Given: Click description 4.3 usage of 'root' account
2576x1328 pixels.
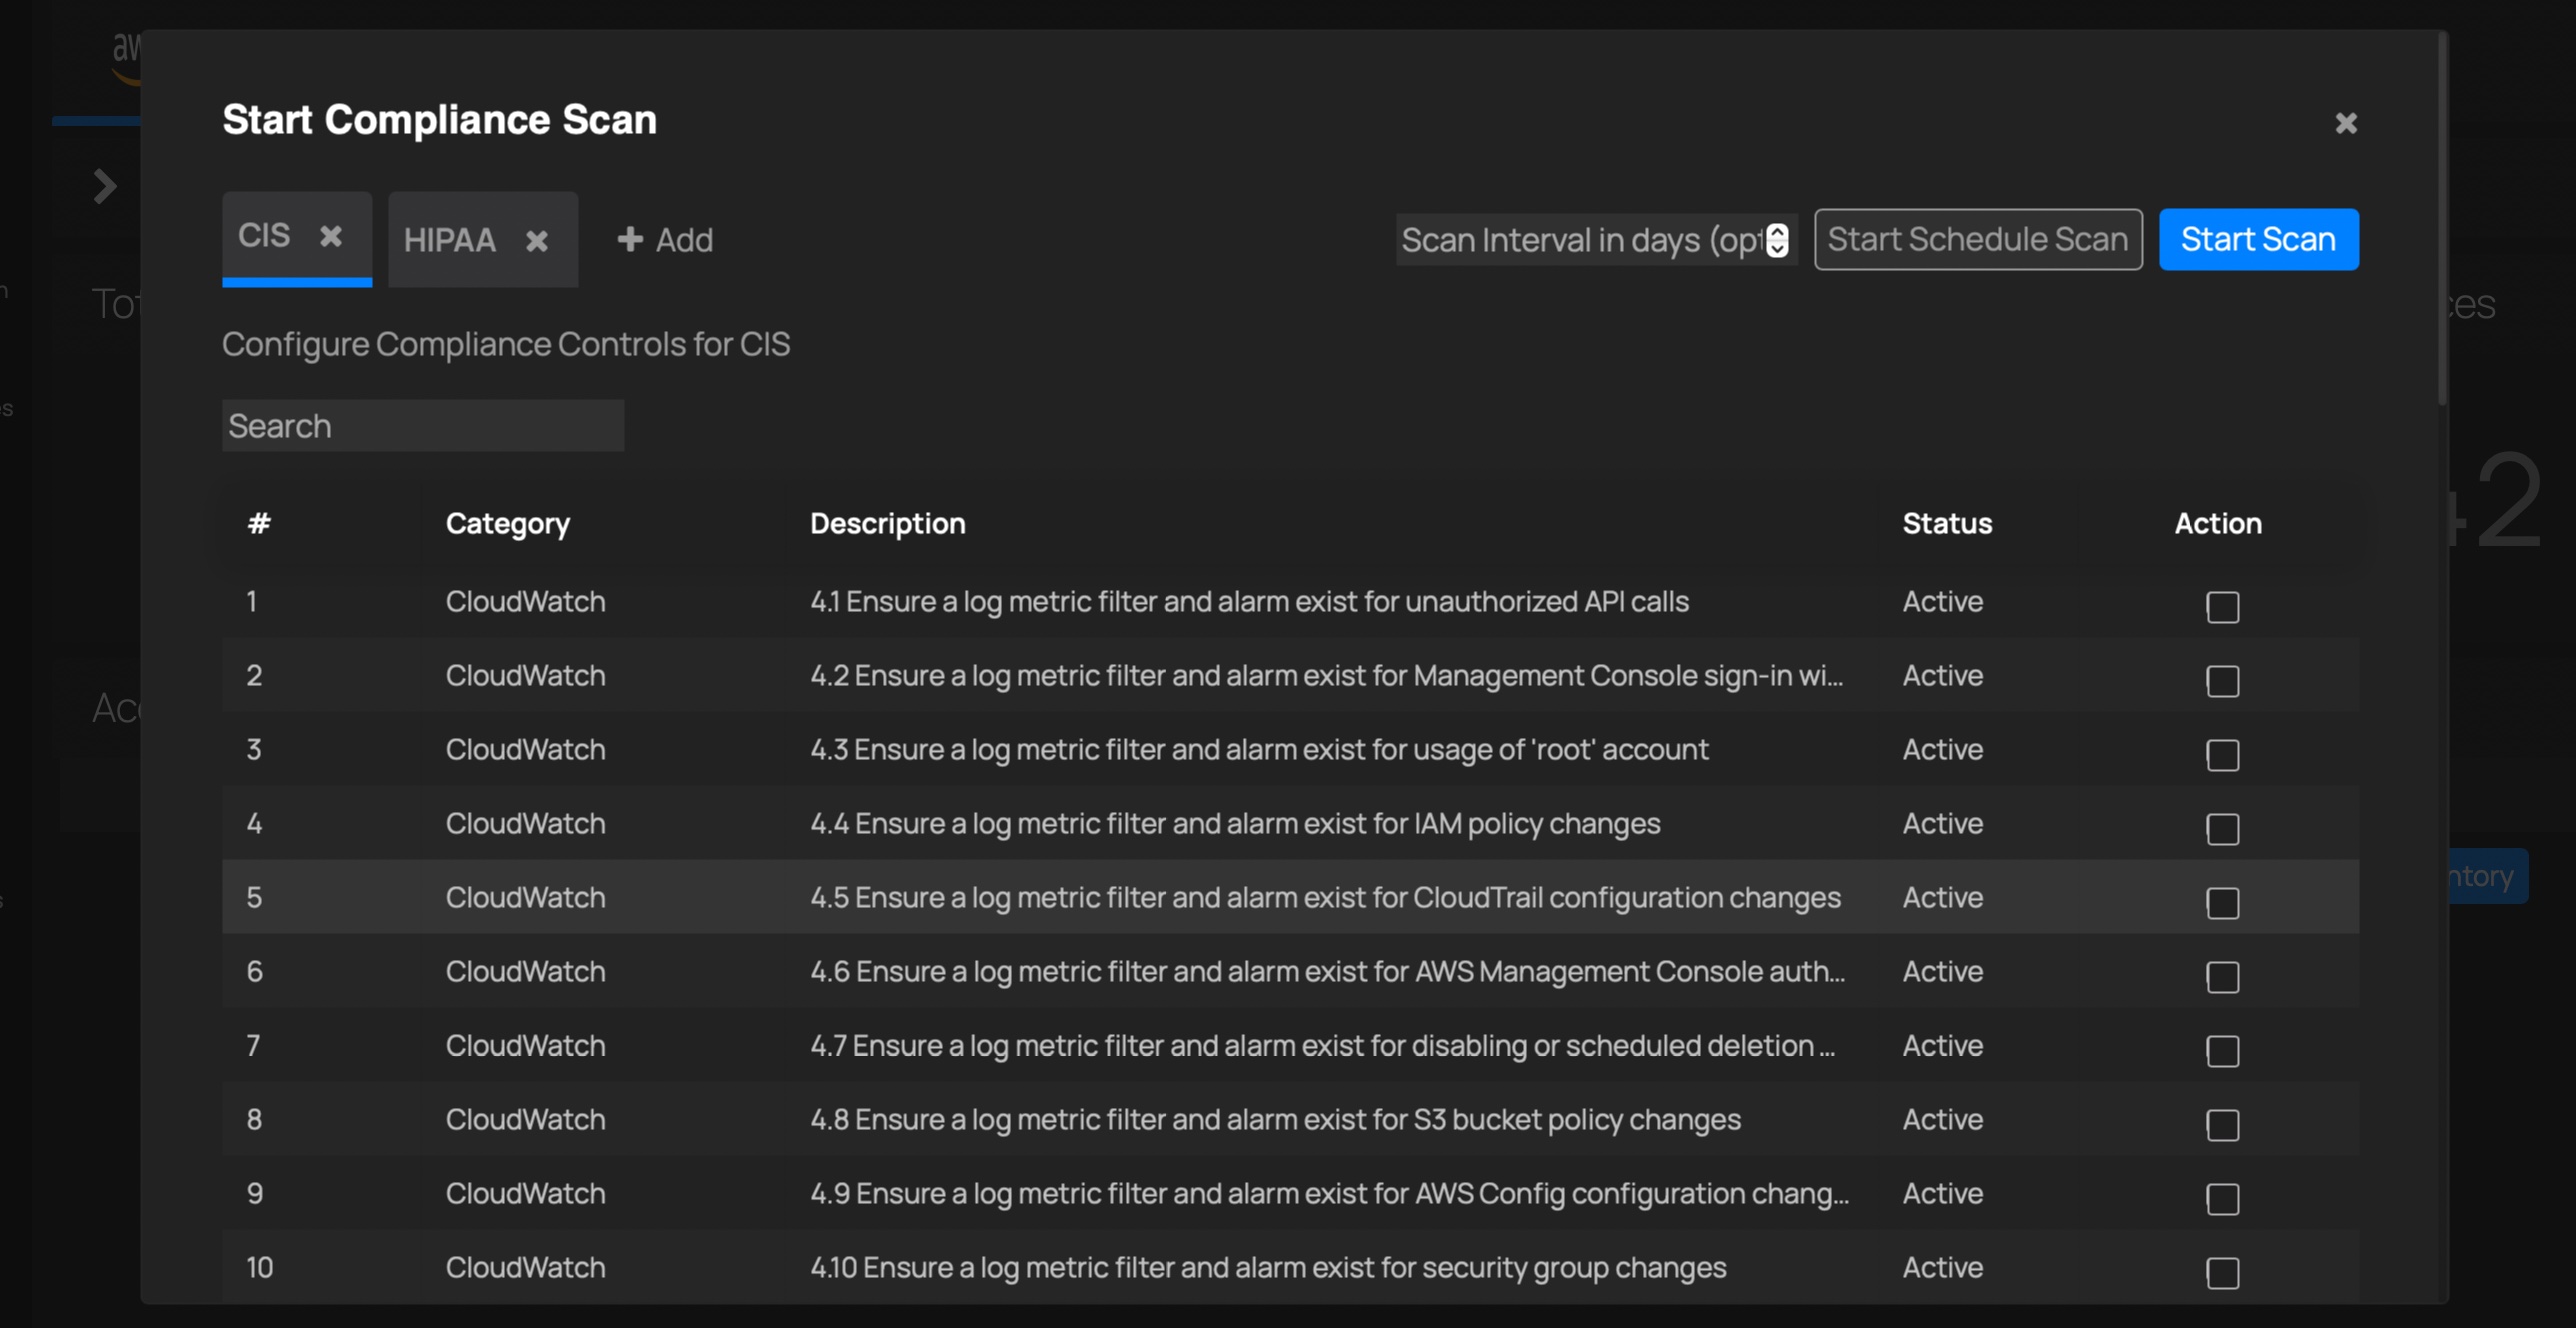Looking at the screenshot, I should [x=1259, y=749].
